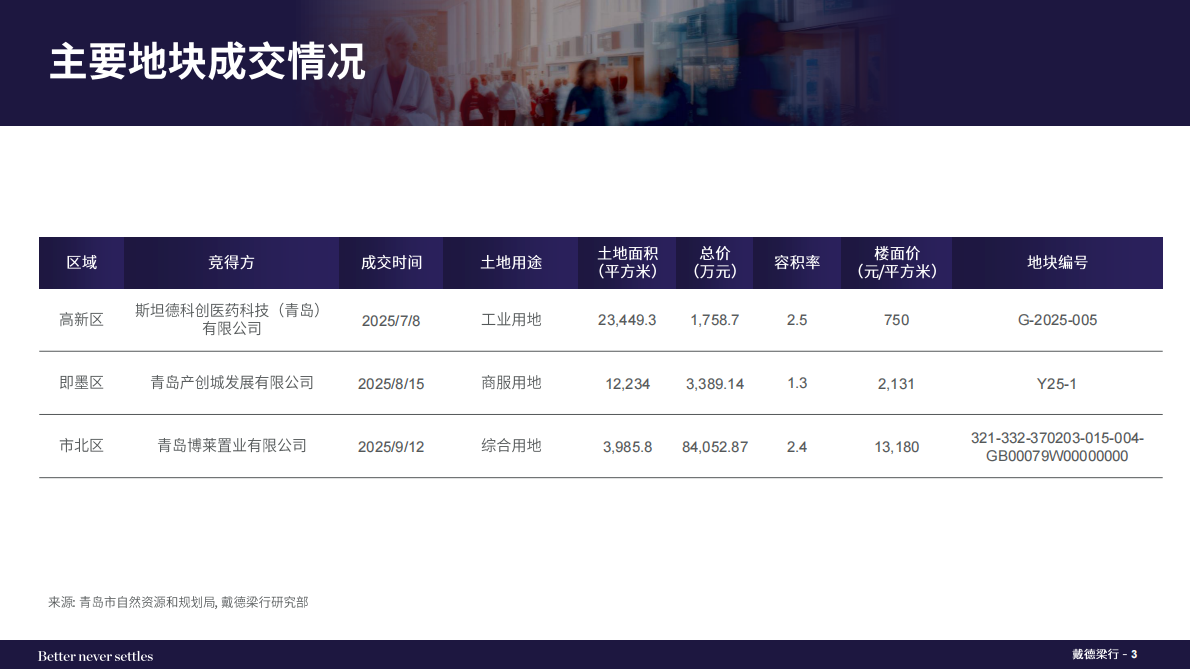
Task: Click the date 2025/8/15 cell
Action: (391, 384)
